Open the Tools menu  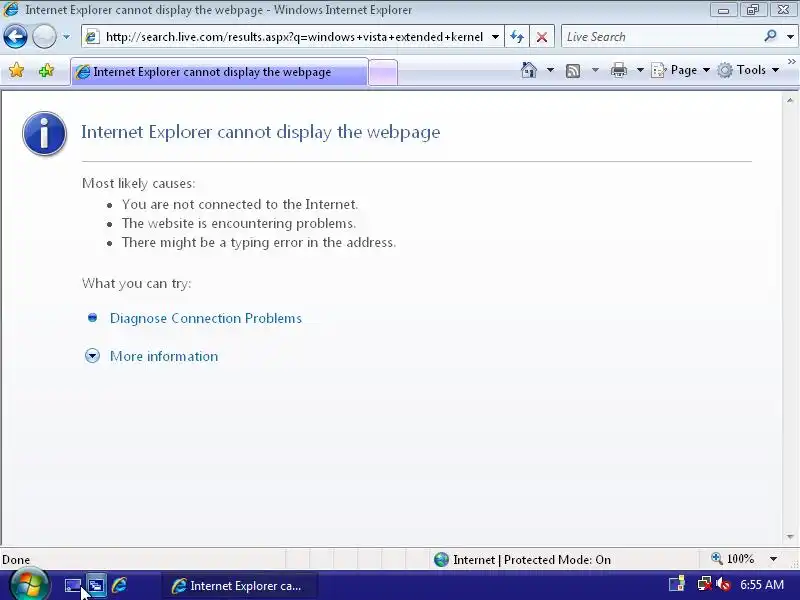pos(748,70)
